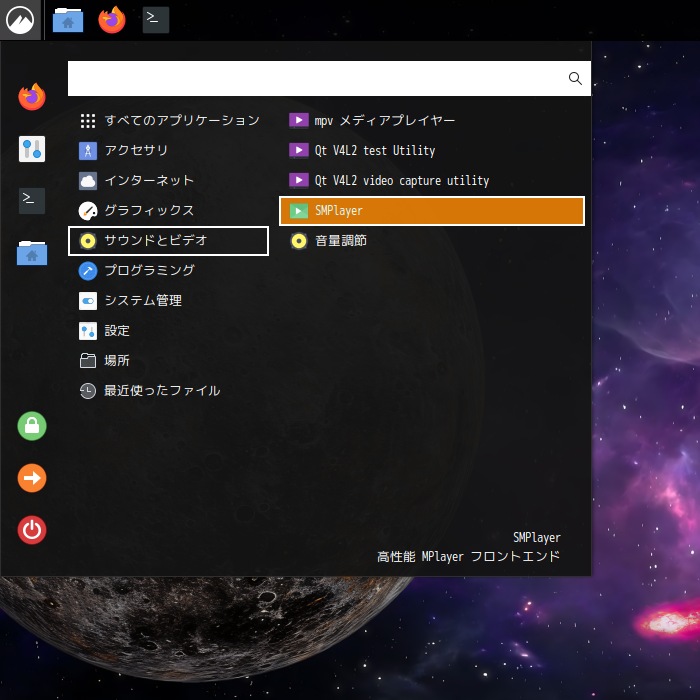The height and width of the screenshot is (700, 700).
Task: Open 音量調節 volume control
Action: point(432,241)
